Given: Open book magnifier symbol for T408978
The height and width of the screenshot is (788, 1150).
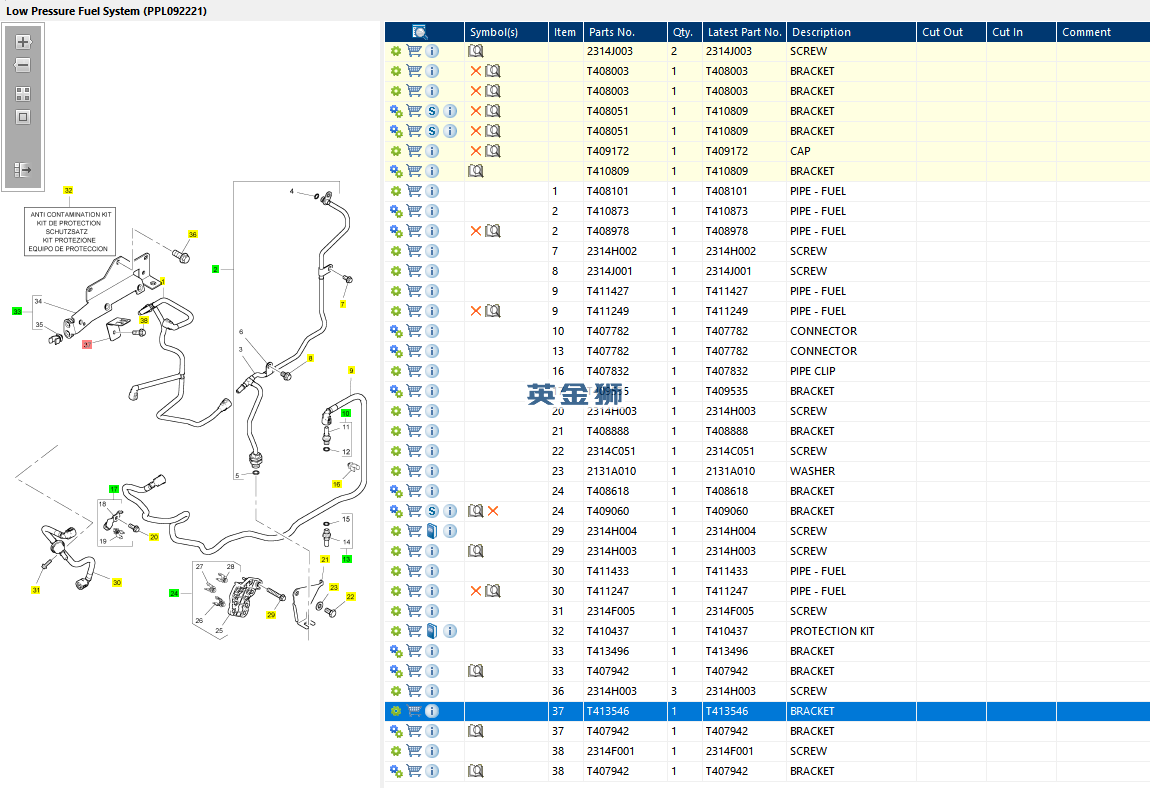Looking at the screenshot, I should (x=493, y=231).
